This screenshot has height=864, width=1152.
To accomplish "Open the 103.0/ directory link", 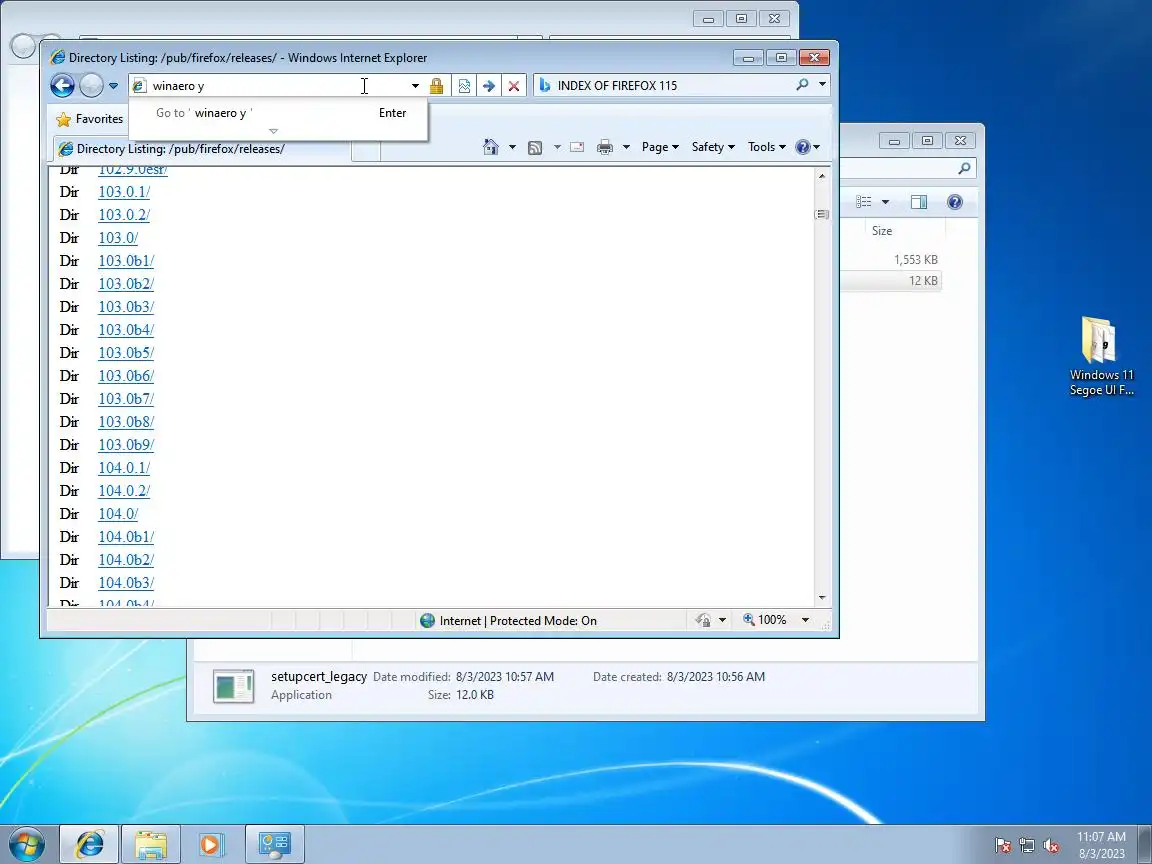I will [118, 238].
